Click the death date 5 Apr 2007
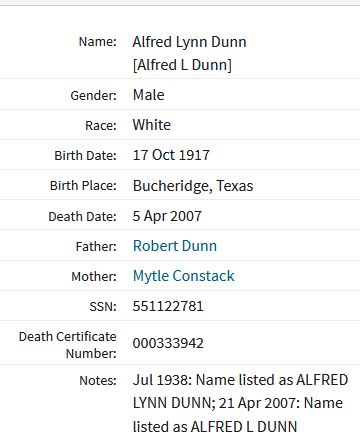This screenshot has width=360, height=445. (167, 216)
